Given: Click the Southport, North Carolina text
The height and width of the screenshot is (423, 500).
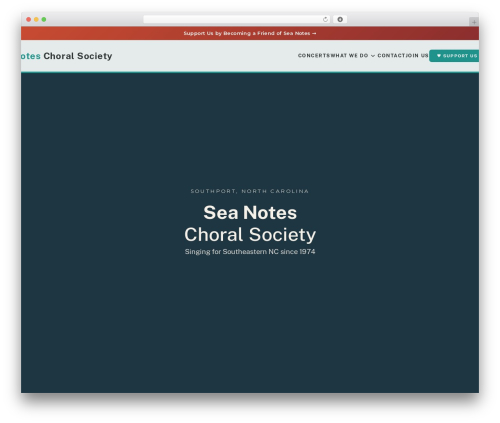Looking at the screenshot, I should [x=250, y=191].
